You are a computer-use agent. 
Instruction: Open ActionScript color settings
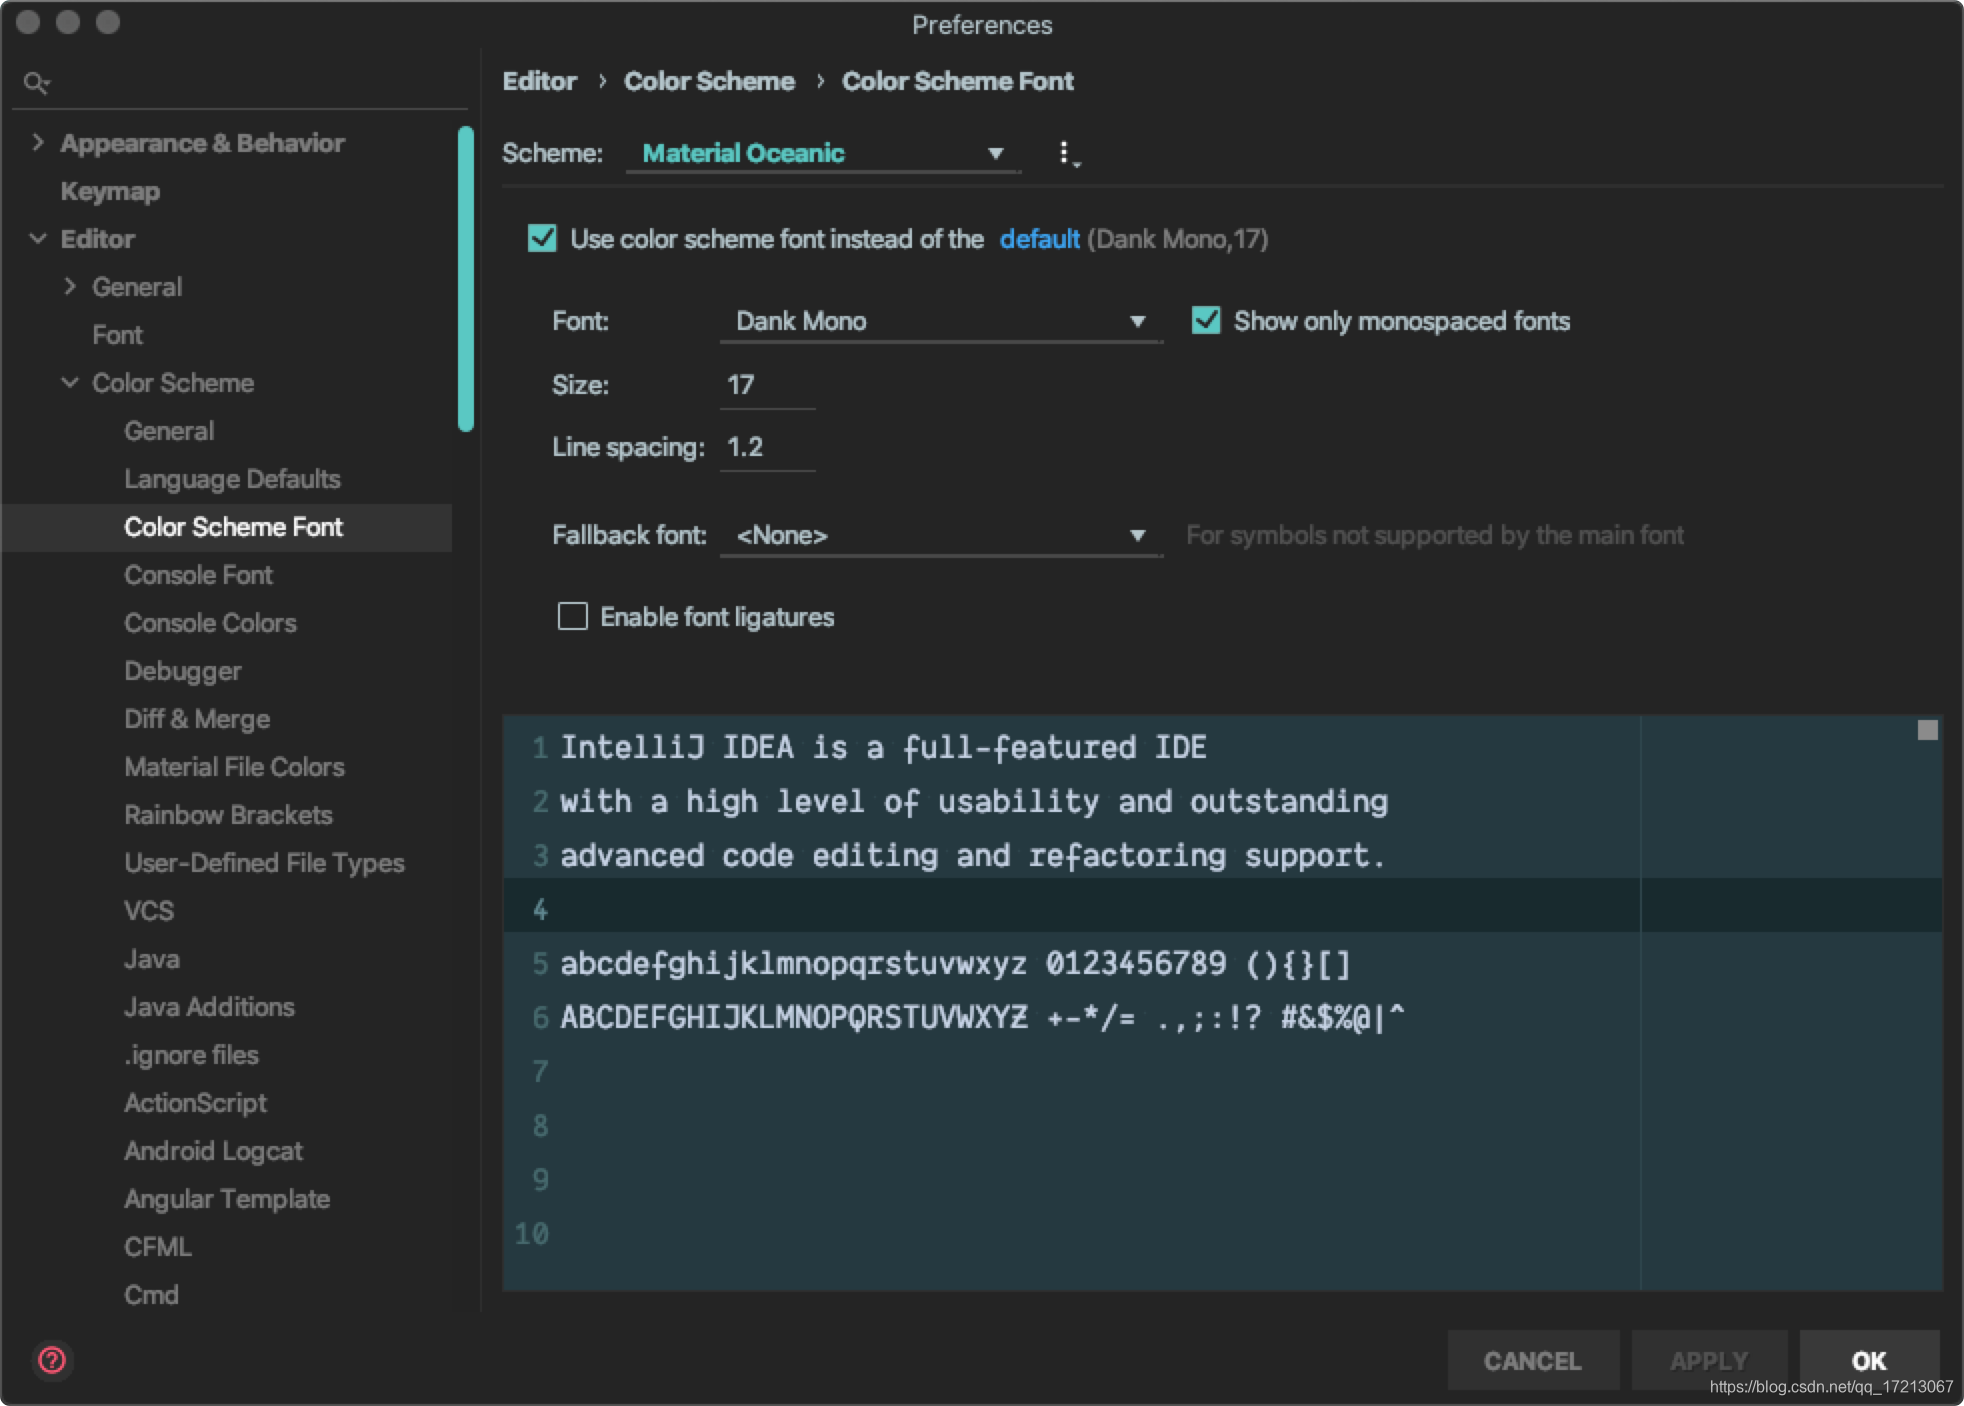[x=195, y=1103]
